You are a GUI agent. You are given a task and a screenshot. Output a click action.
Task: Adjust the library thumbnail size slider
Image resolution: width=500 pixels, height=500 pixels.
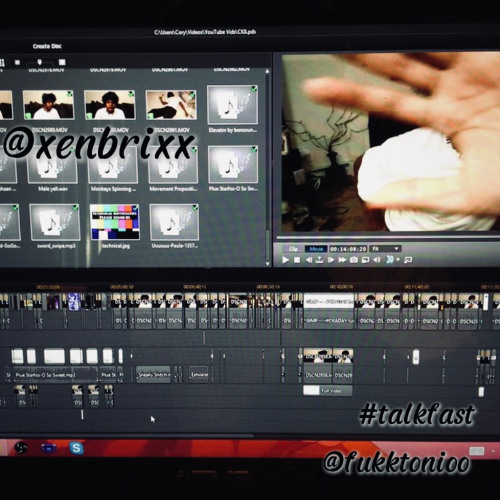click(x=40, y=62)
